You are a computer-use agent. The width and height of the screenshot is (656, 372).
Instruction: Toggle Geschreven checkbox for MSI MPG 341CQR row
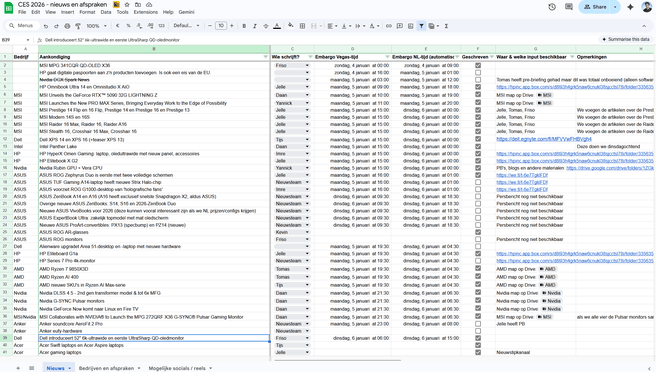(x=478, y=65)
